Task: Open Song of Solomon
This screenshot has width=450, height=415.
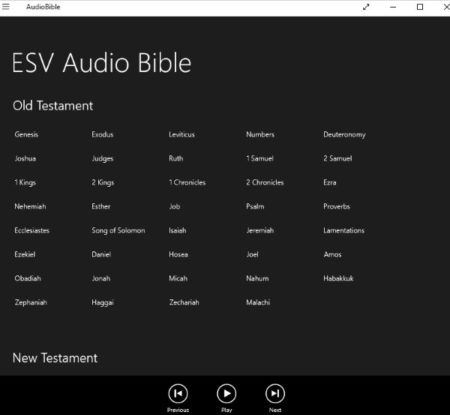Action: click(118, 230)
